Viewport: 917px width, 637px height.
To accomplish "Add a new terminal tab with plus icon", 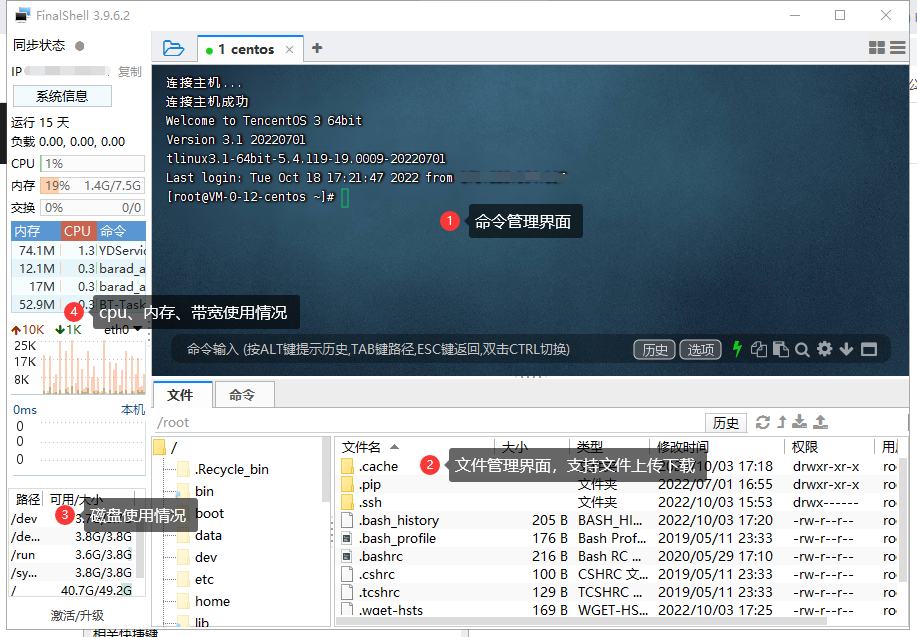I will (x=317, y=48).
